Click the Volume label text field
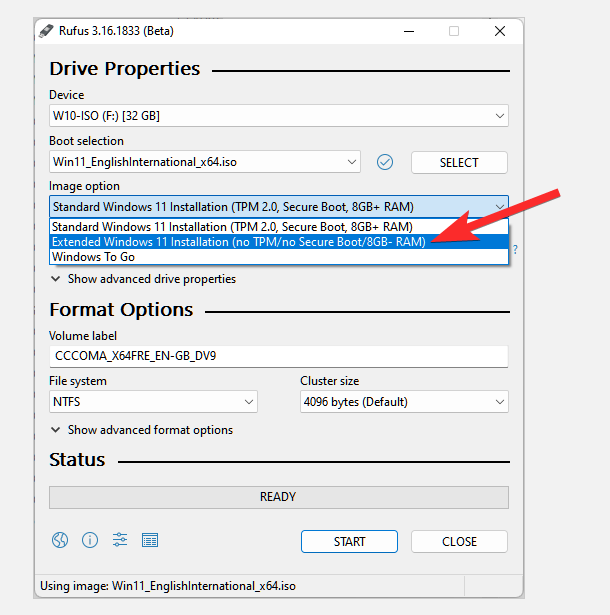 278,356
